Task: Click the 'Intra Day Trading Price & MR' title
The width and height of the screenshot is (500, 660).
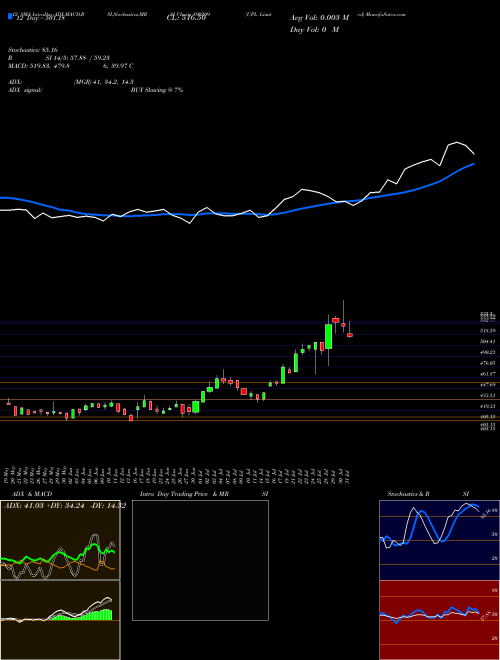Action: coord(184,494)
